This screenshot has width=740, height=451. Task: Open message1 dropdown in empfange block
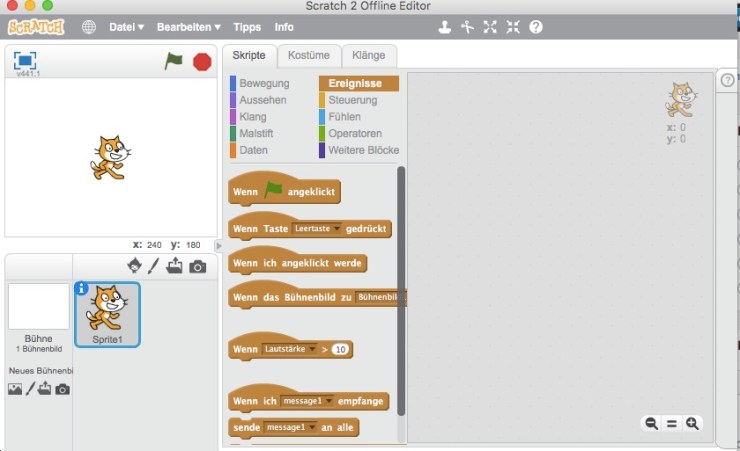pyautogui.click(x=307, y=401)
